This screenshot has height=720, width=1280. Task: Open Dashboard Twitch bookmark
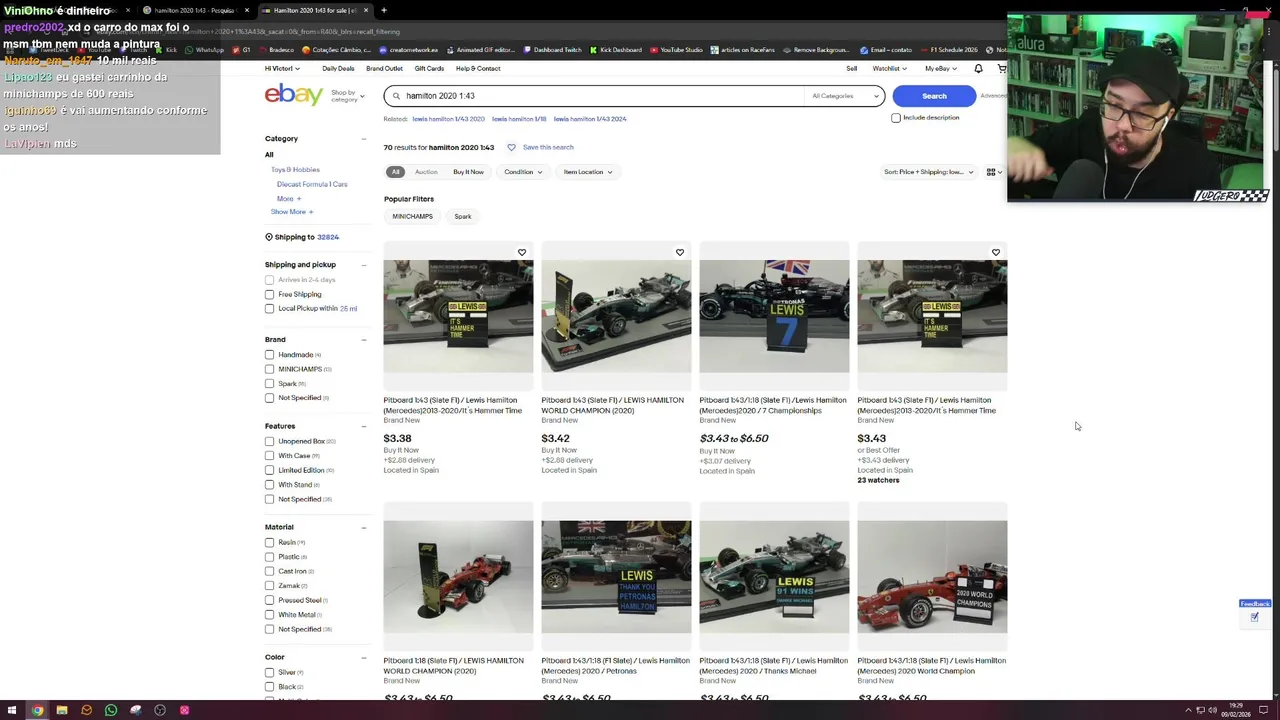pyautogui.click(x=552, y=50)
